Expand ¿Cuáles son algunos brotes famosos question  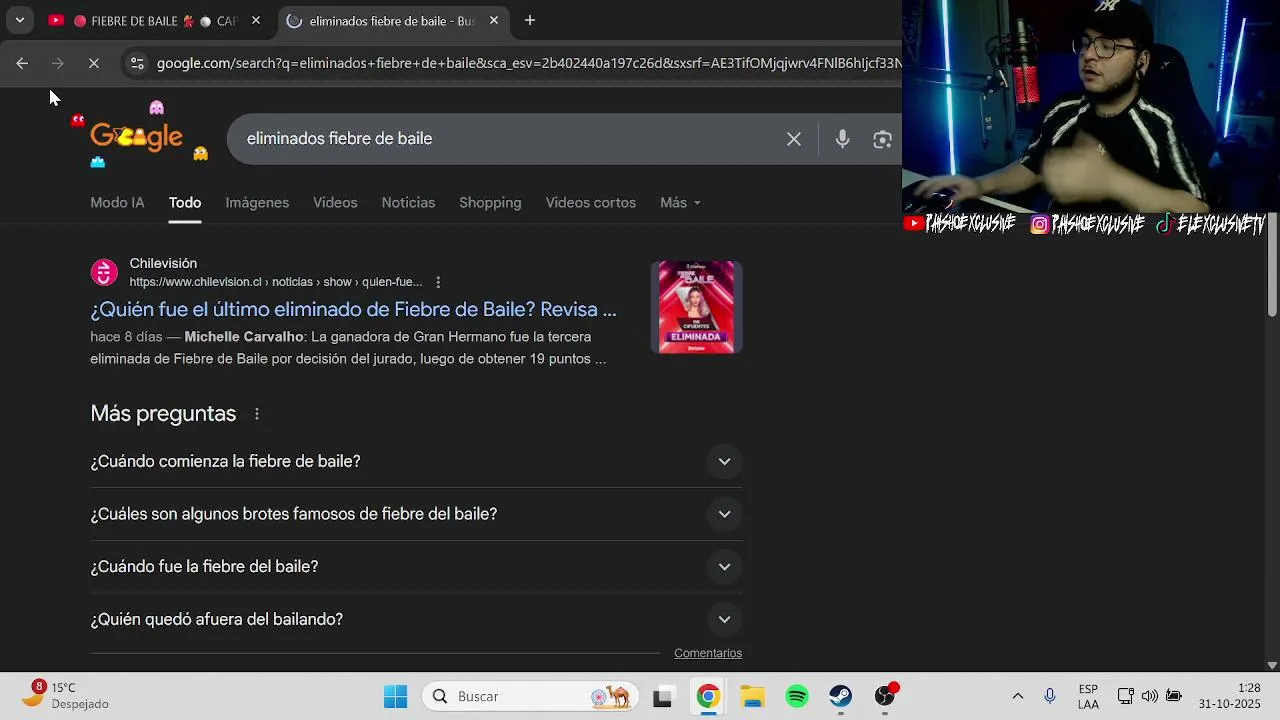pyautogui.click(x=416, y=514)
